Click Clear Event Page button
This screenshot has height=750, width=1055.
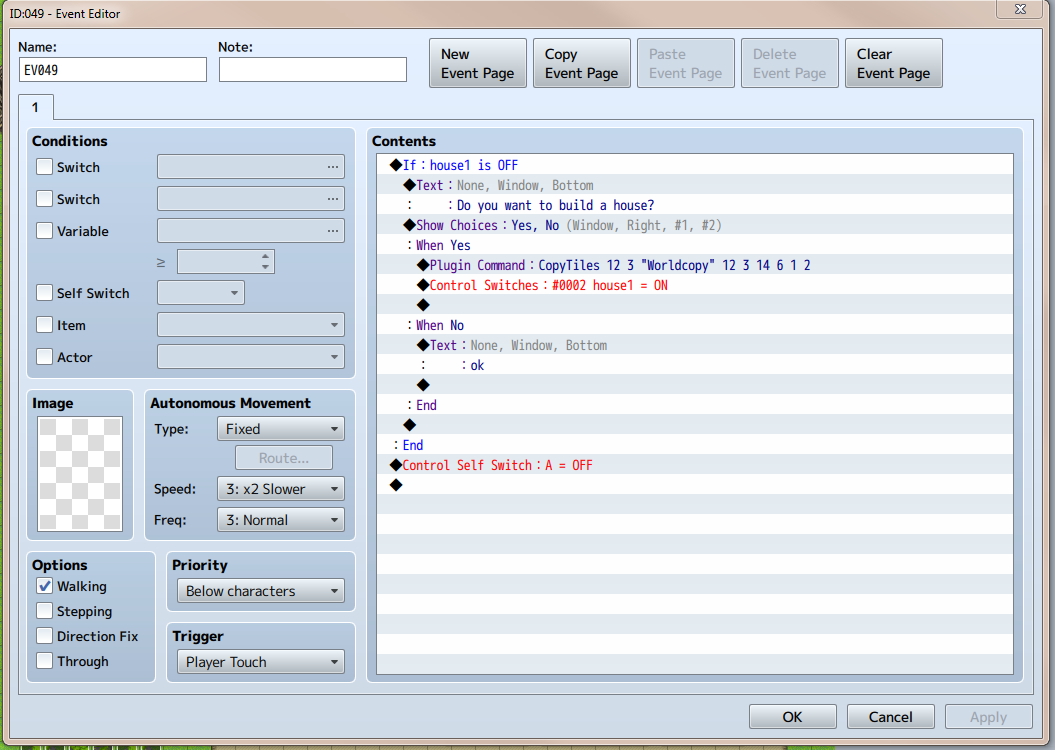[894, 63]
